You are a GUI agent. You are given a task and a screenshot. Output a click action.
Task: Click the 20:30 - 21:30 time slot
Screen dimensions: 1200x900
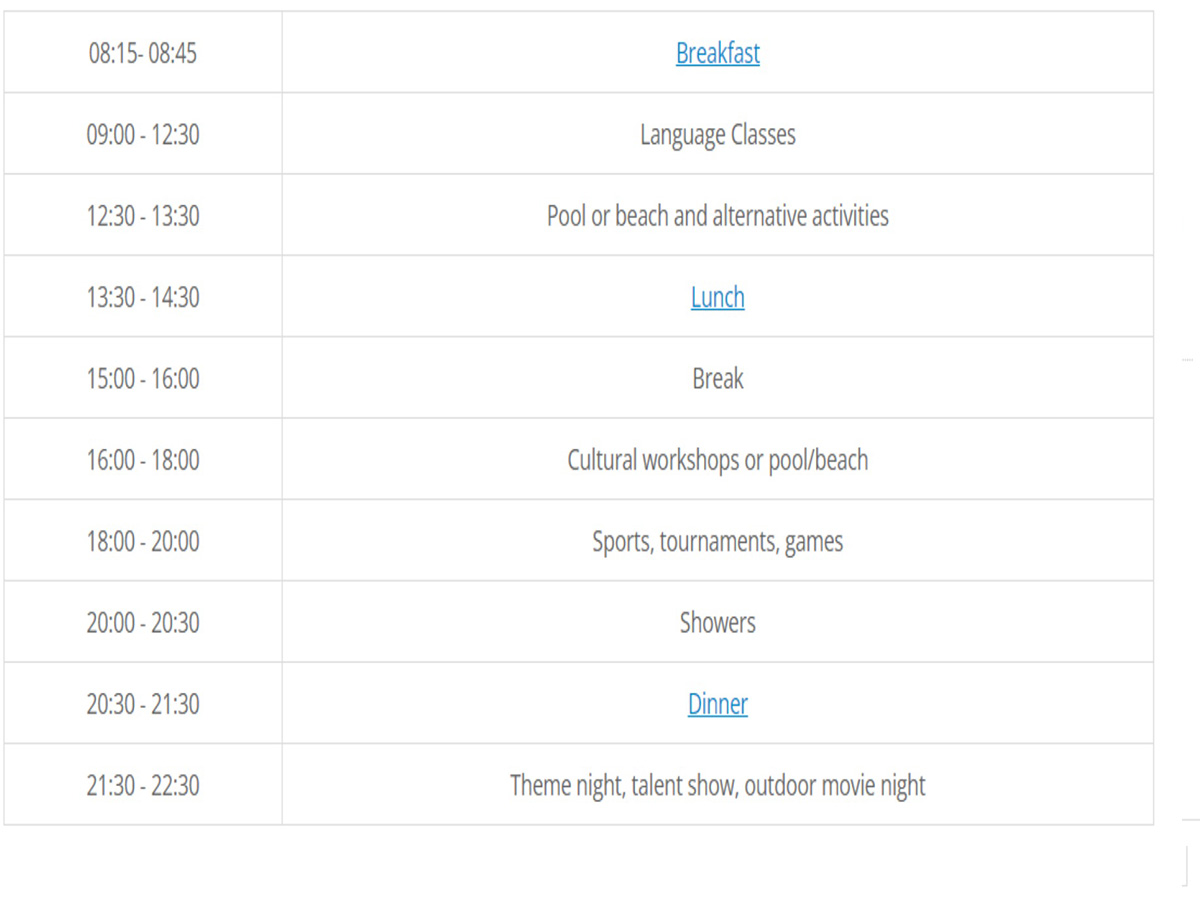143,704
